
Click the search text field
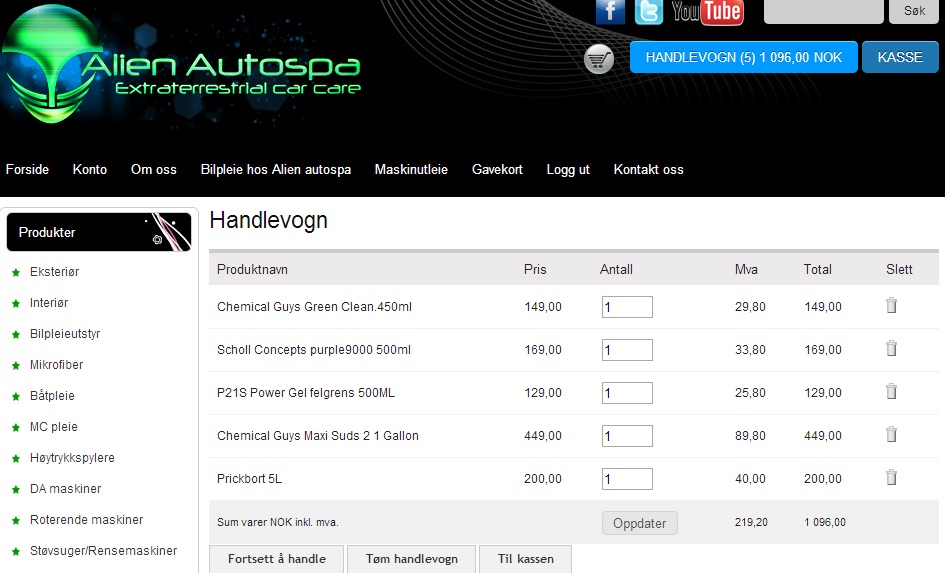point(823,11)
